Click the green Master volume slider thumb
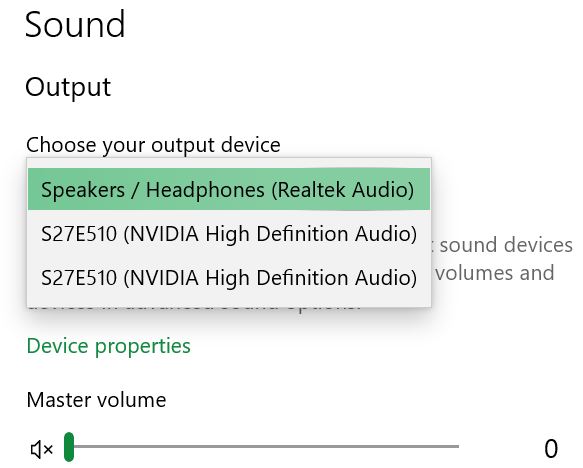Image resolution: width=583 pixels, height=468 pixels. 69,446
